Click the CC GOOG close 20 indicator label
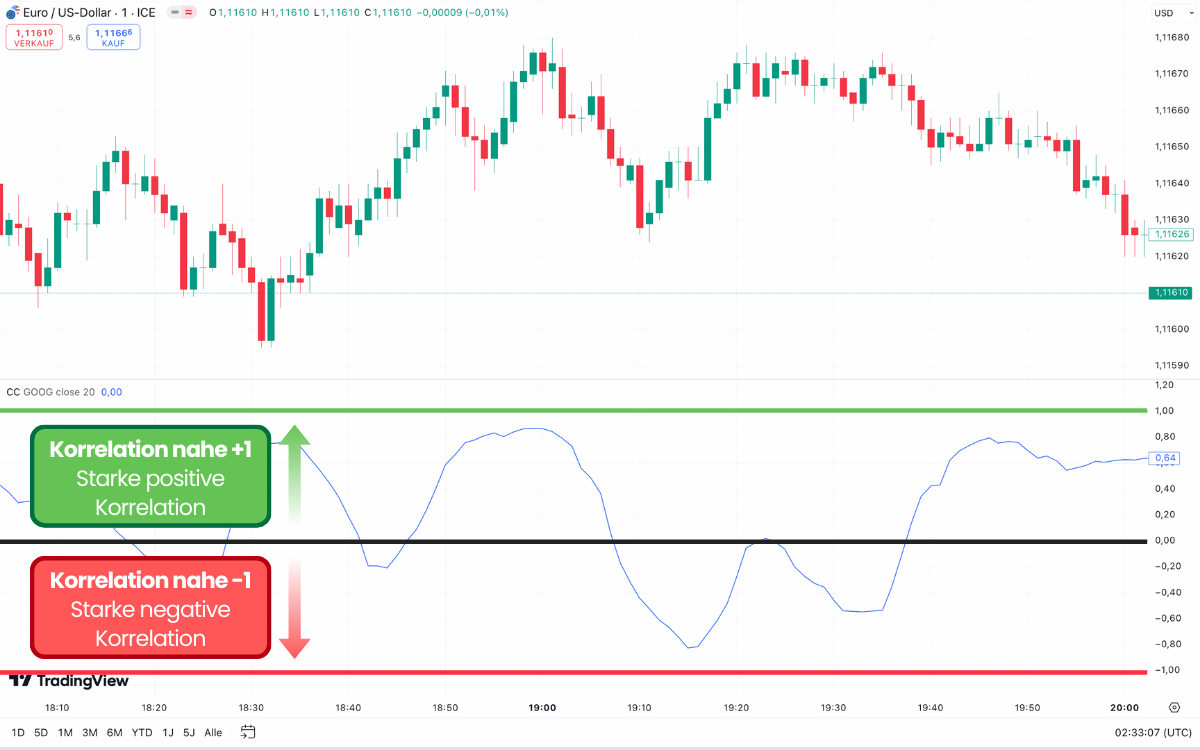Viewport: 1200px width, 750px height. coord(51,392)
